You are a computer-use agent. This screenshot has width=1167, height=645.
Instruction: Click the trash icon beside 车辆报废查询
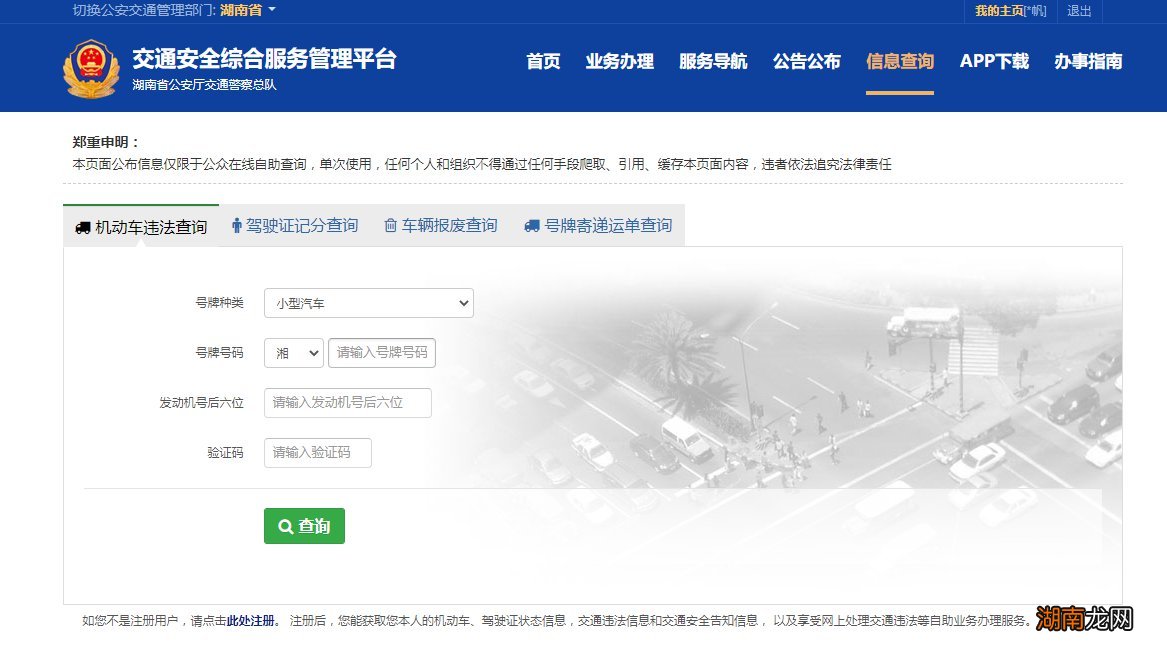click(x=390, y=225)
